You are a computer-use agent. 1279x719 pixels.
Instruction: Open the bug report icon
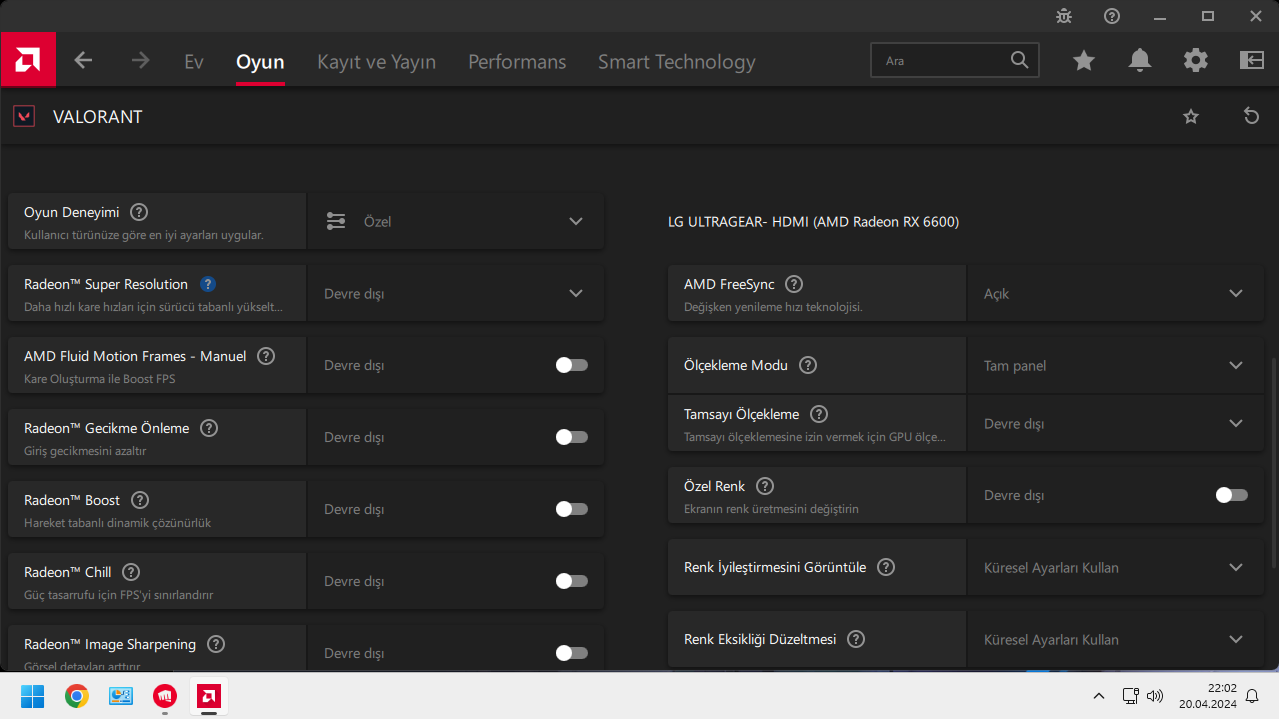(1064, 16)
